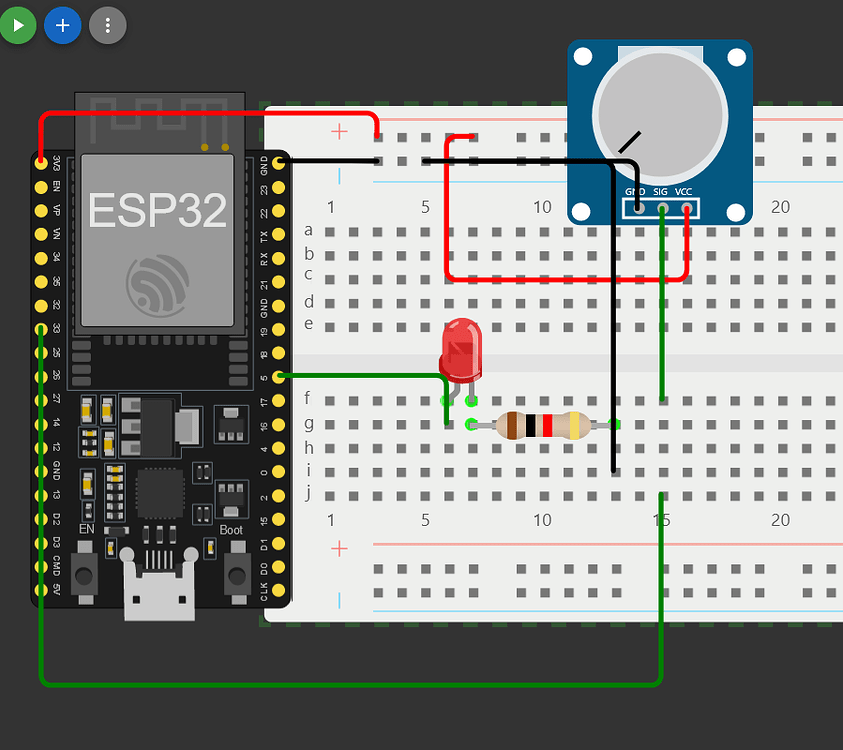Click the SIG pin of the touch sensor
The height and width of the screenshot is (750, 843).
pos(661,209)
